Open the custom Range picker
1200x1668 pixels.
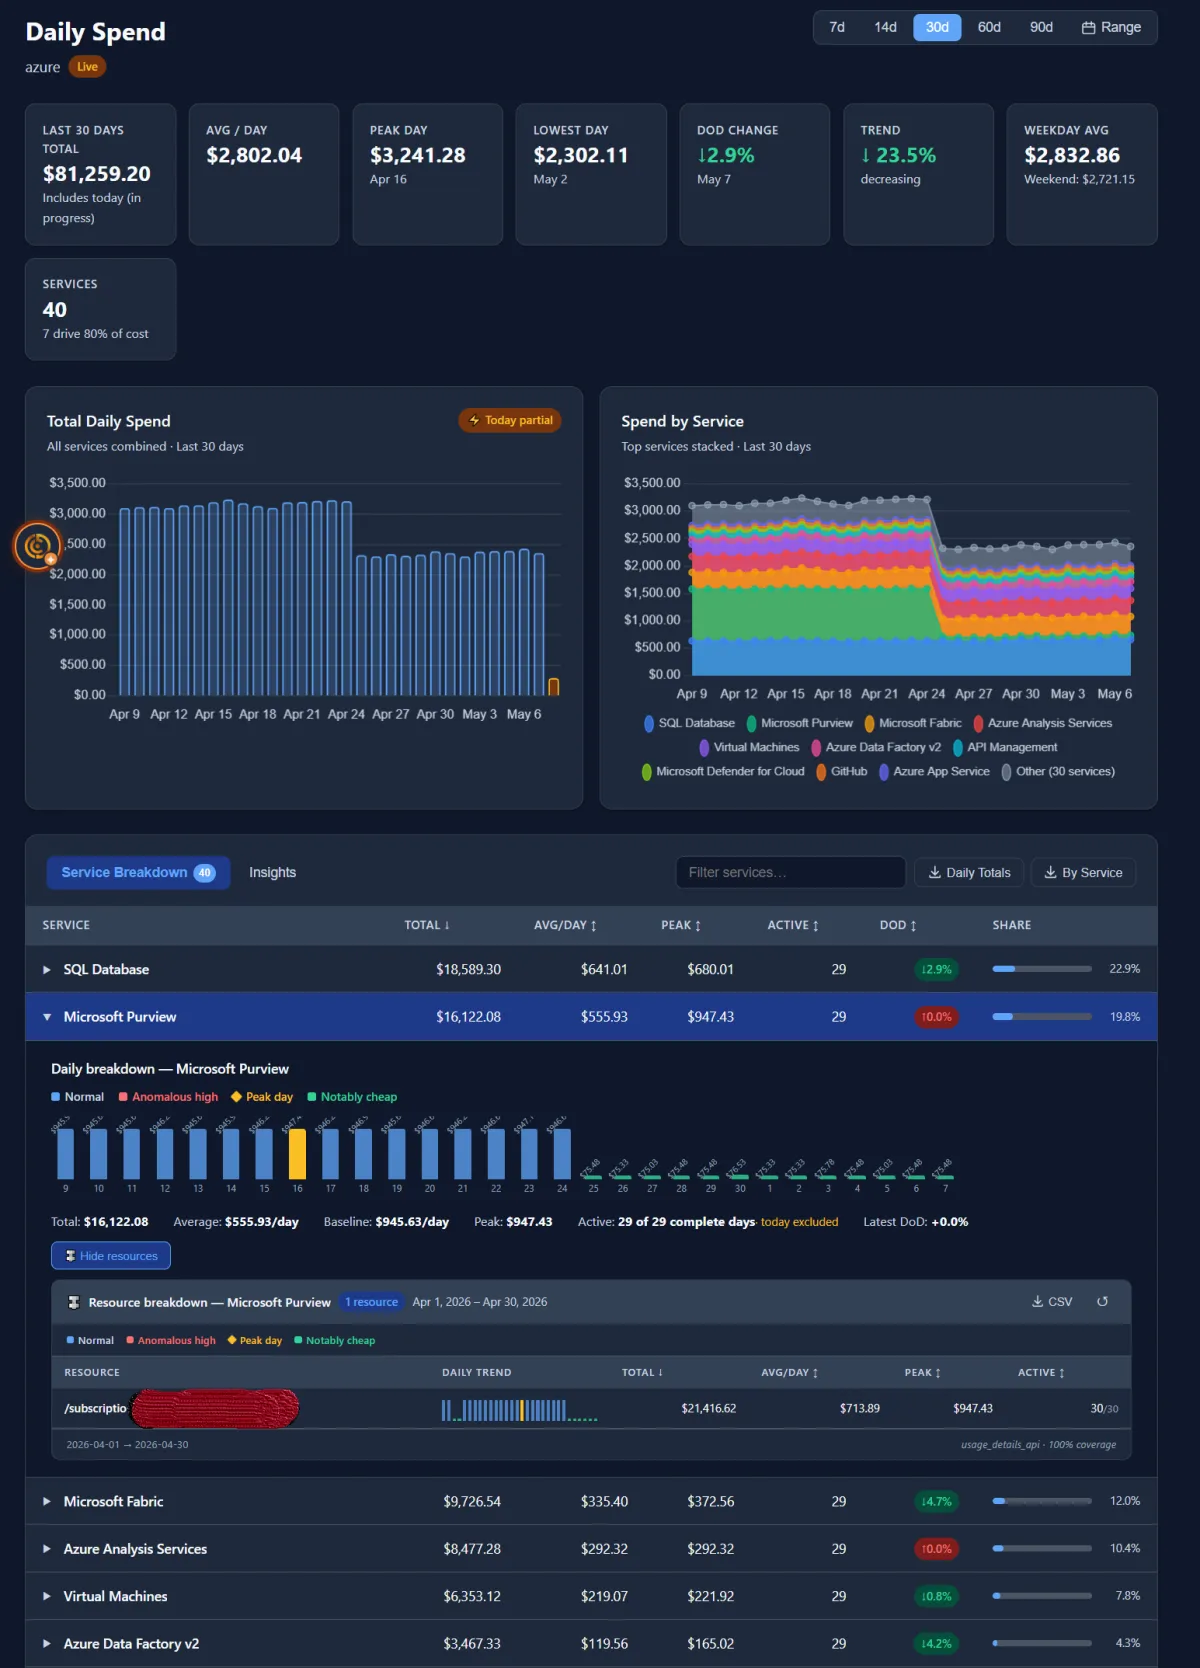(x=1111, y=27)
